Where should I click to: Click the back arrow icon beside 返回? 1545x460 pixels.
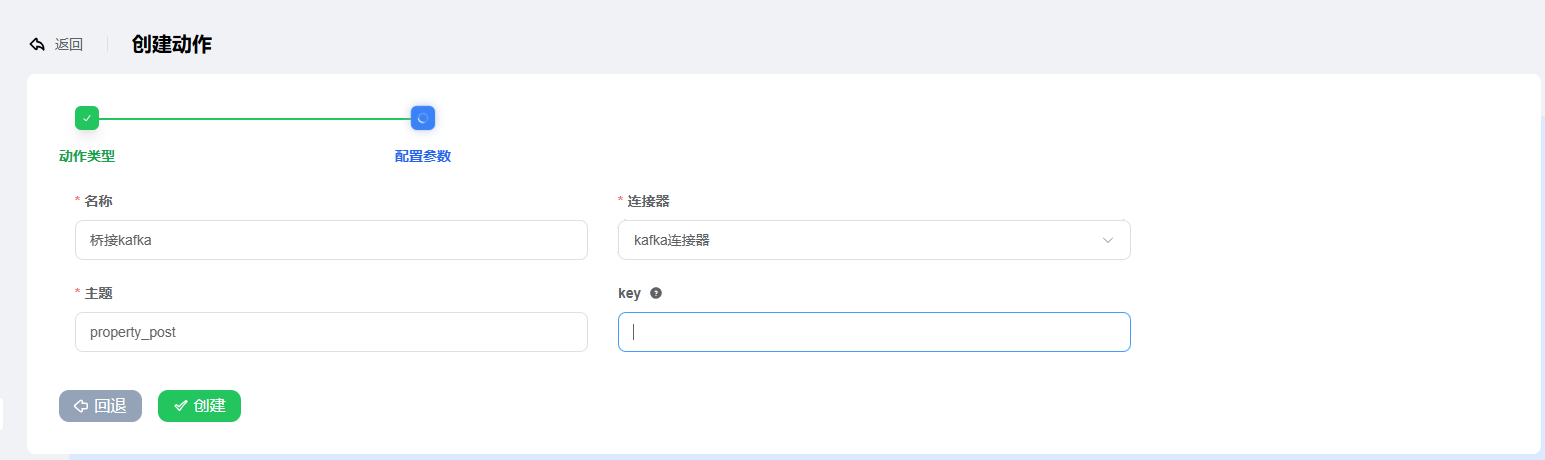coord(37,44)
